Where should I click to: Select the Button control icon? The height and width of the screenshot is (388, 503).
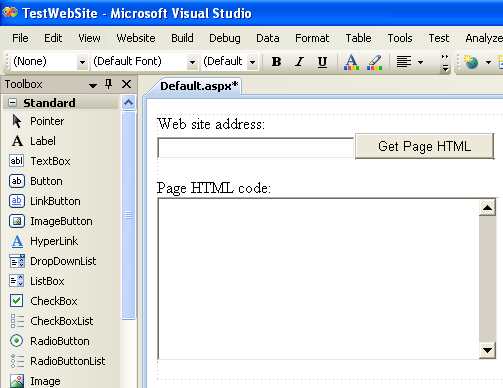(17, 181)
